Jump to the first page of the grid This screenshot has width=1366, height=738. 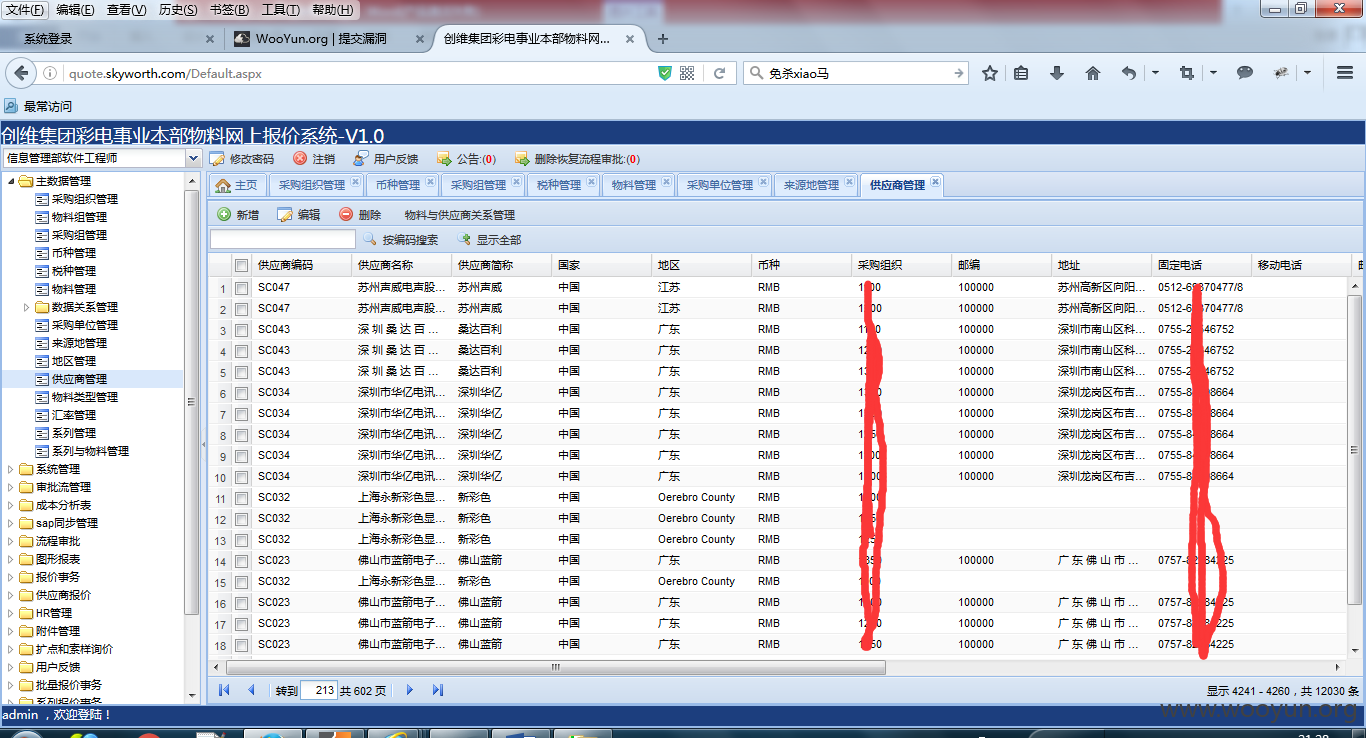point(224,690)
